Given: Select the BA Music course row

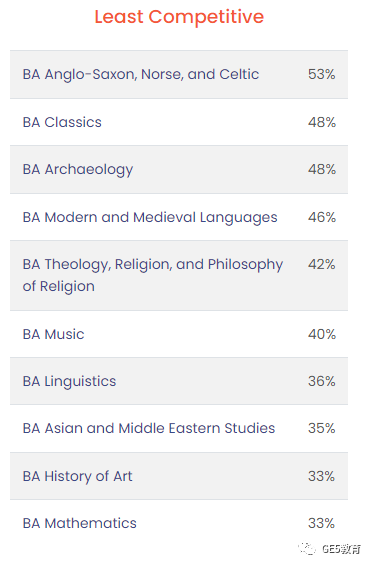Looking at the screenshot, I should 179,334.
